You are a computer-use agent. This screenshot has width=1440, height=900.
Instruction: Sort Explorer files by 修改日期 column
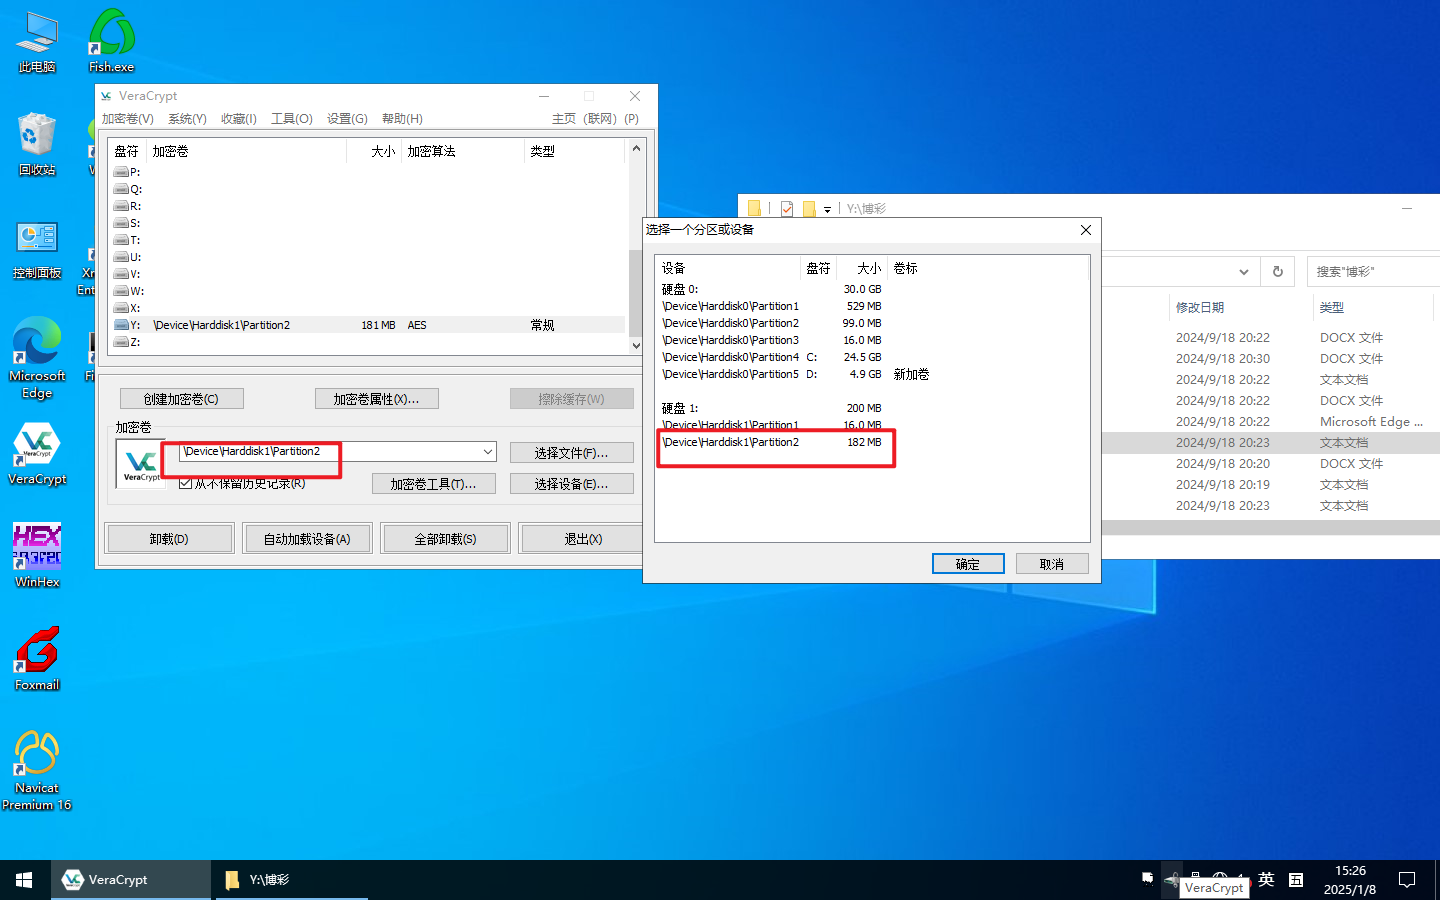(x=1238, y=307)
